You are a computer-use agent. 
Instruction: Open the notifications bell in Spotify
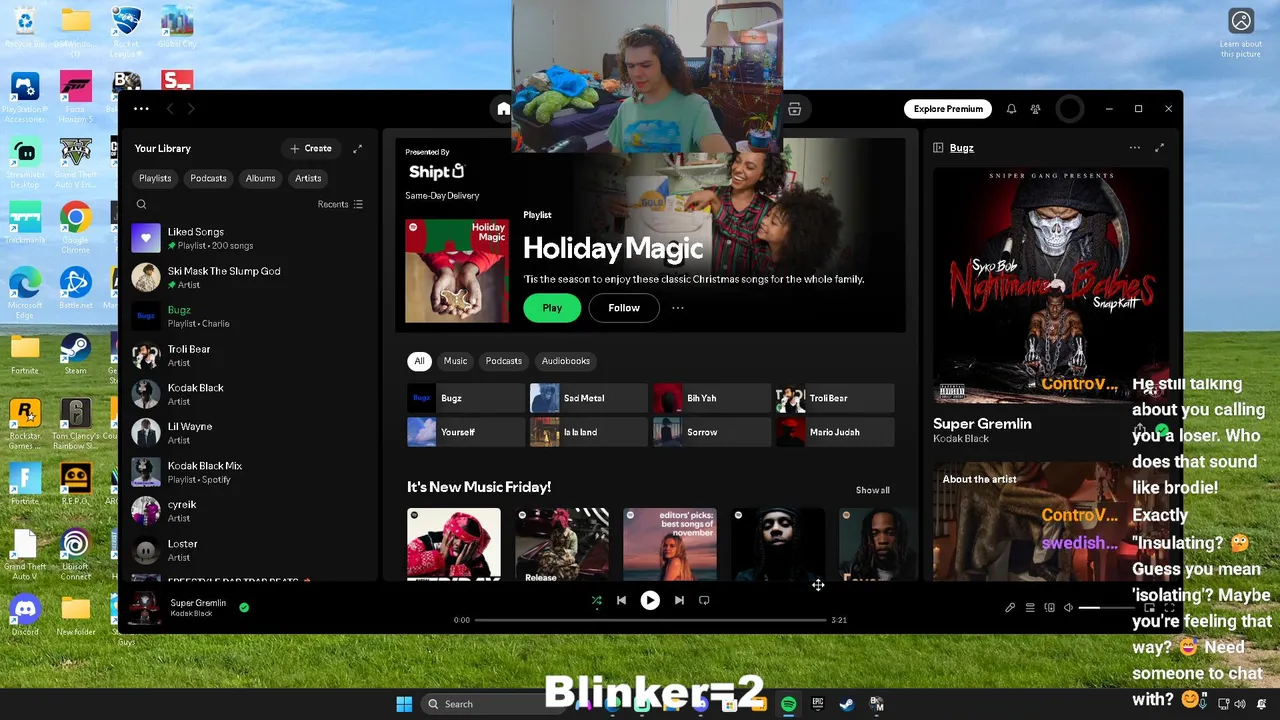(1011, 109)
